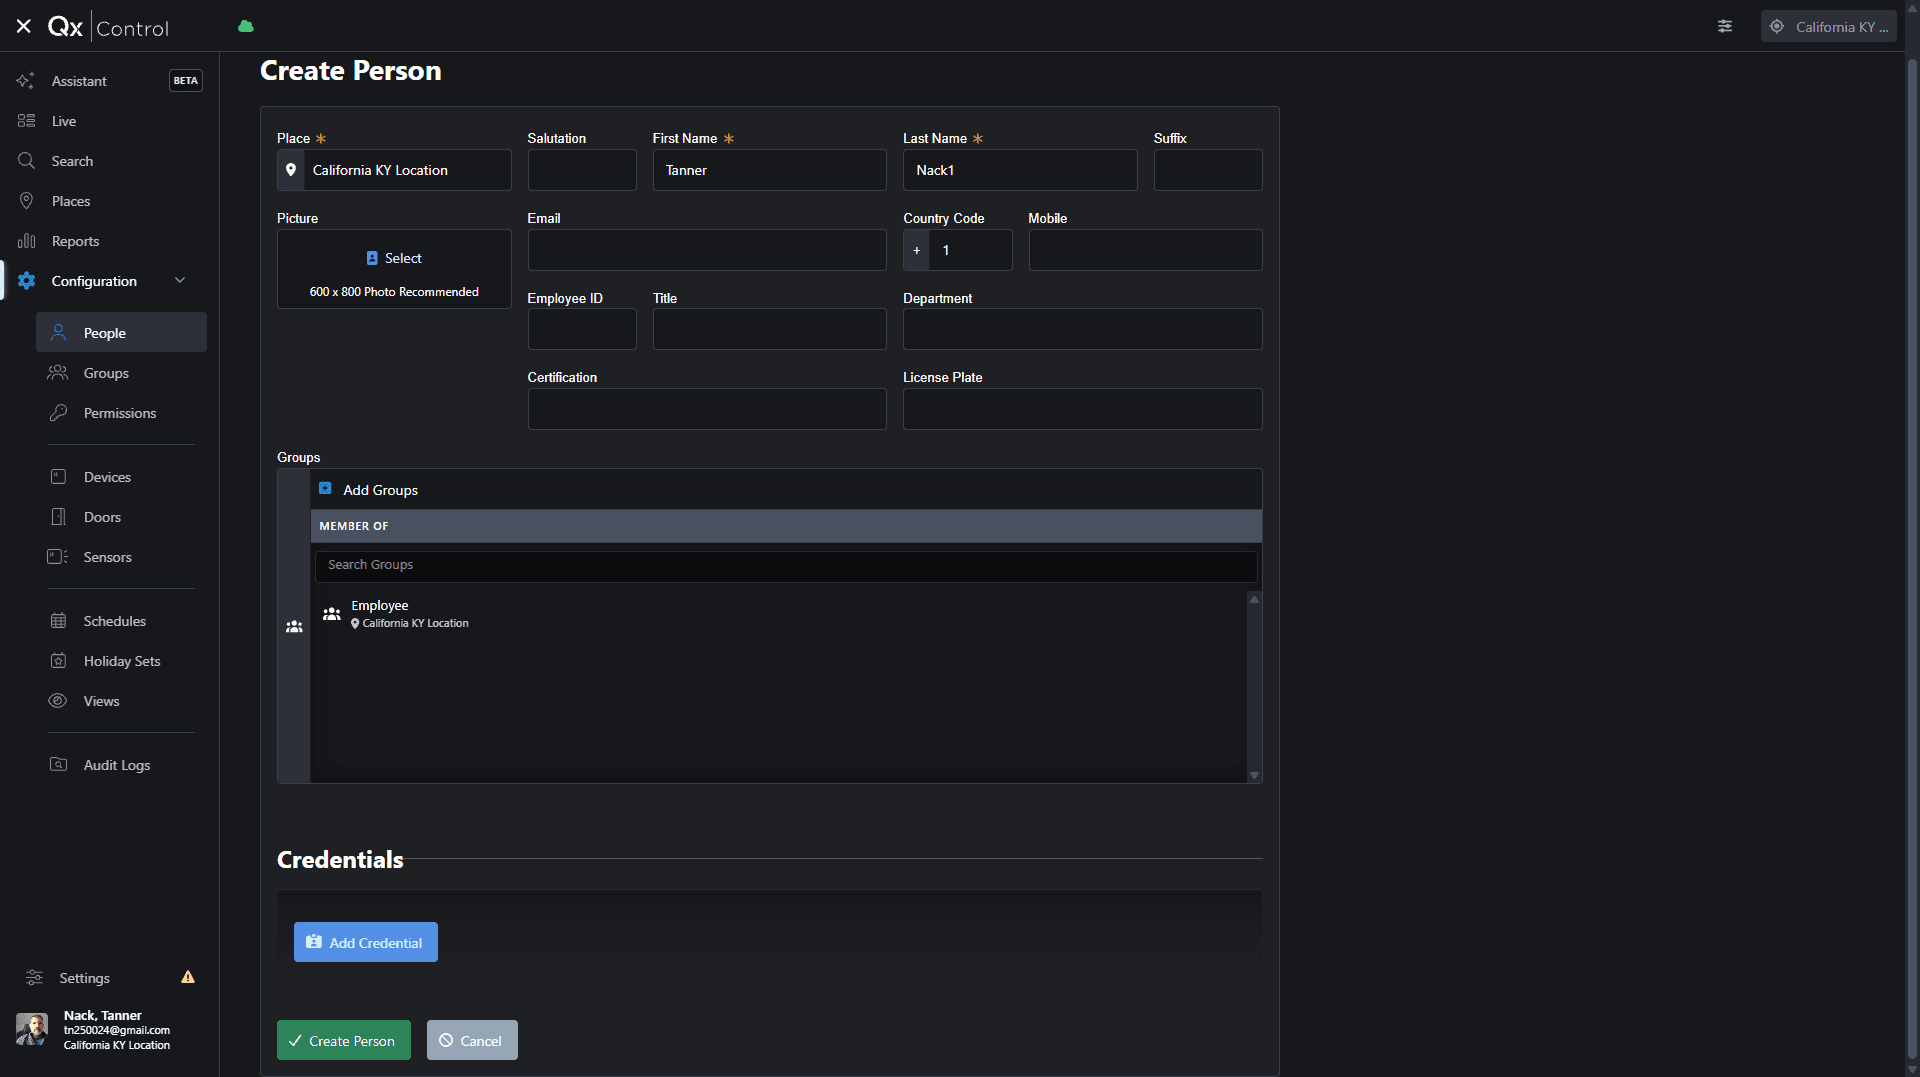
Task: Click the Permissions key icon
Action: click(58, 413)
